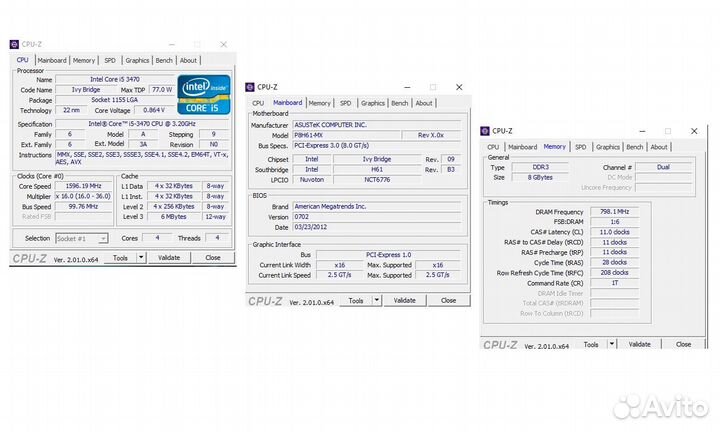This screenshot has height=432, width=720.
Task: Click the Intel Core i5 logo badge
Action: click(204, 95)
